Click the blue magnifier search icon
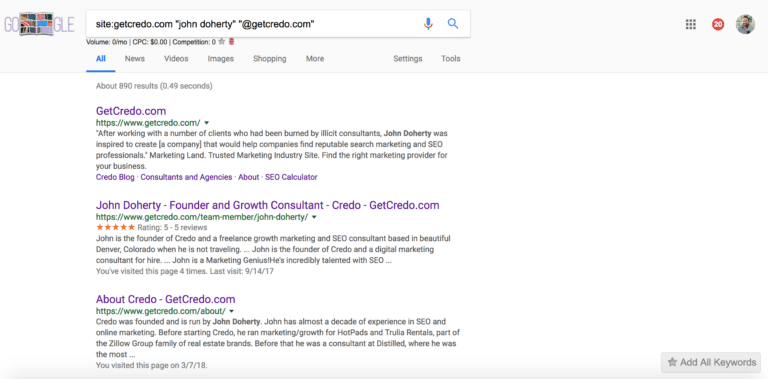This screenshot has width=768, height=379. pos(453,24)
